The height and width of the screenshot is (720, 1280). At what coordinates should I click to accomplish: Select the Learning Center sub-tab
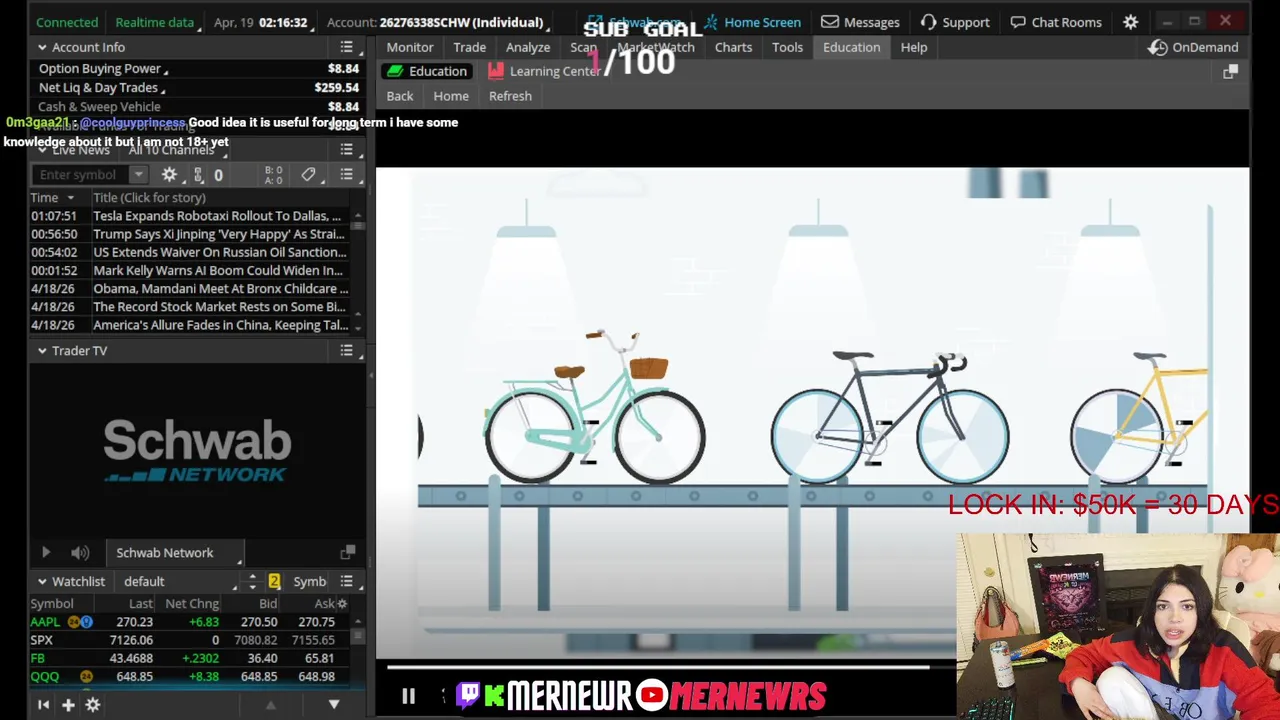point(544,71)
